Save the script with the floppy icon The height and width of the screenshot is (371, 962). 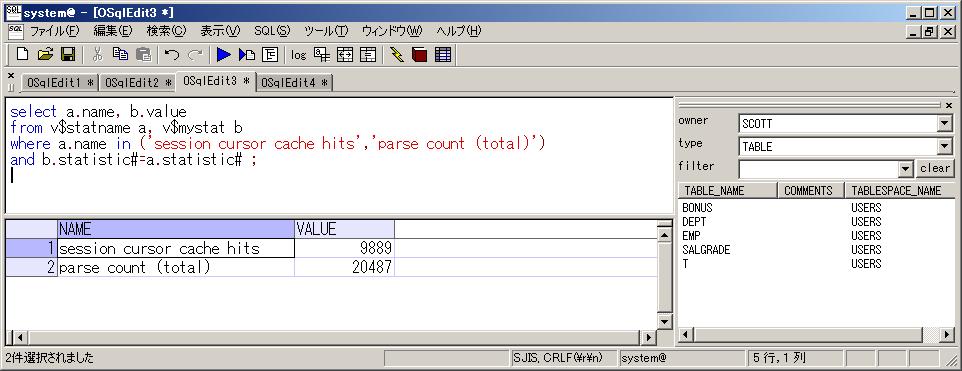(67, 55)
